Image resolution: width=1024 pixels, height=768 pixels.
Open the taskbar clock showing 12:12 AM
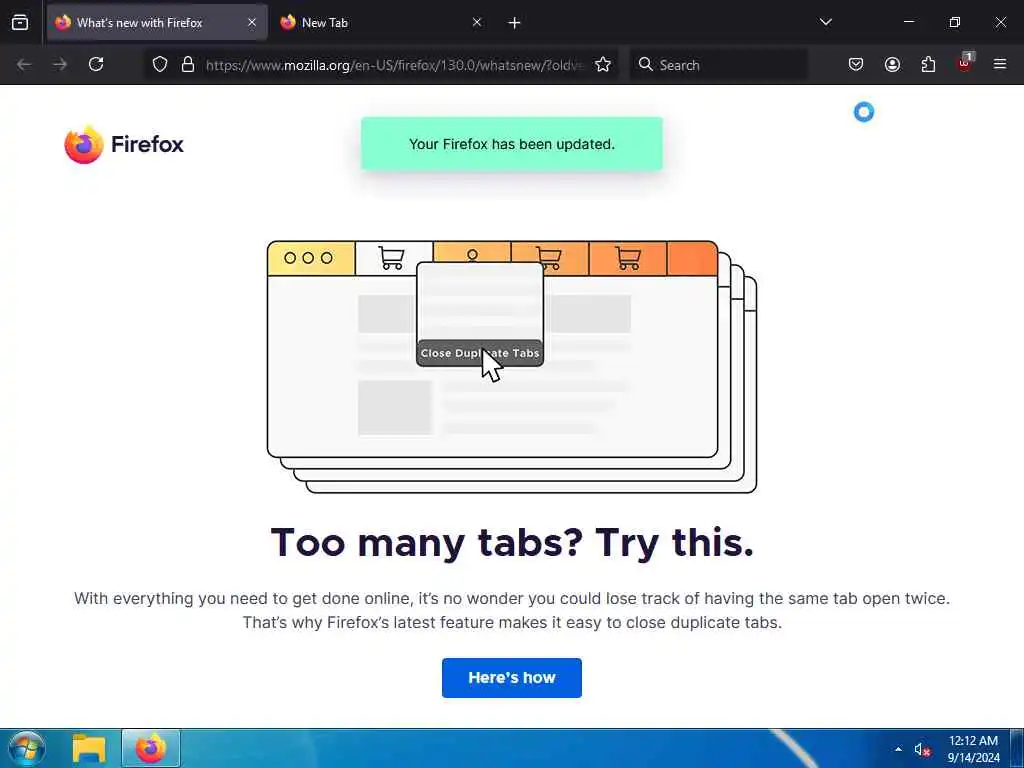973,749
